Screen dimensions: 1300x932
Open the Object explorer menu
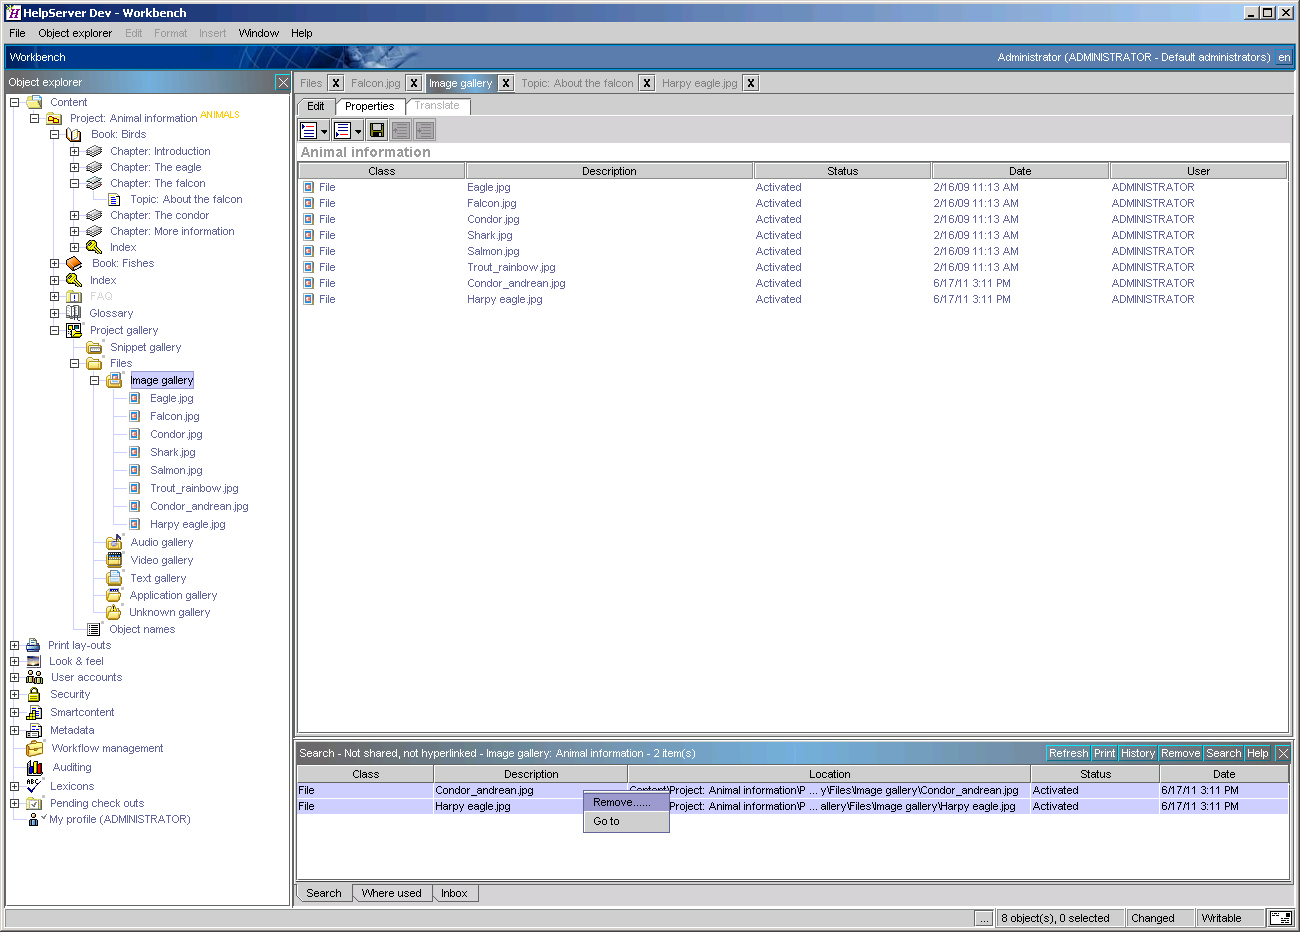point(75,32)
